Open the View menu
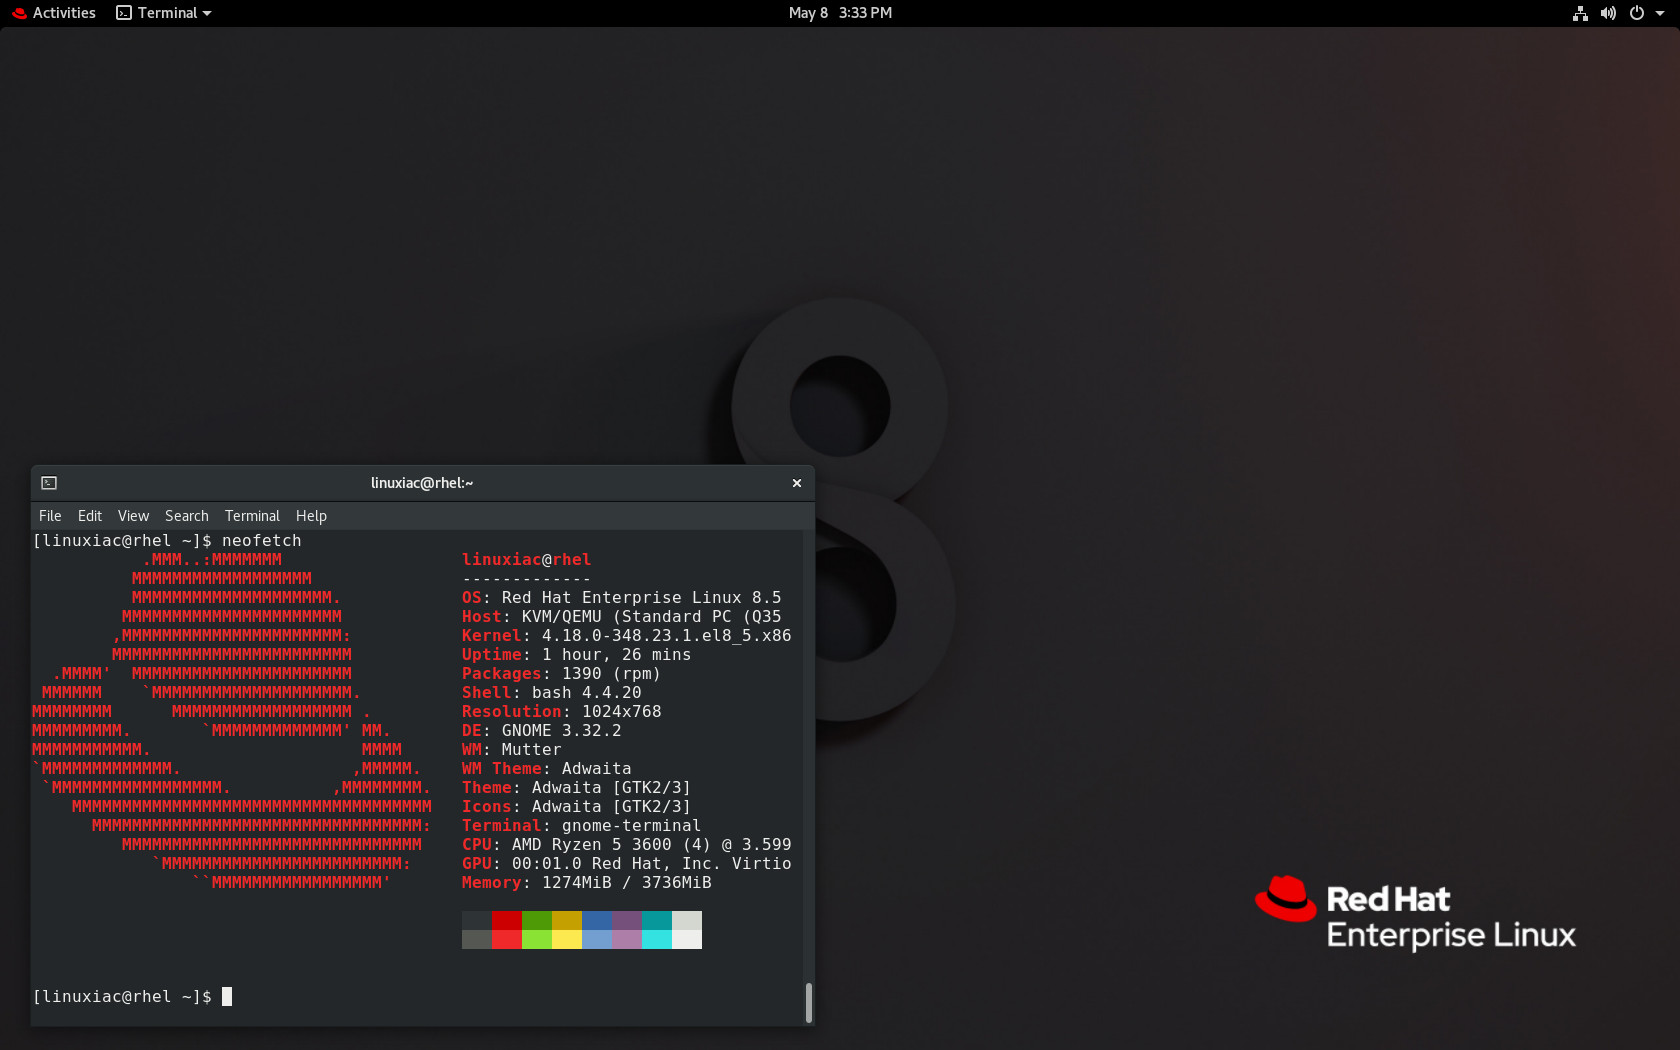1680x1050 pixels. (133, 516)
